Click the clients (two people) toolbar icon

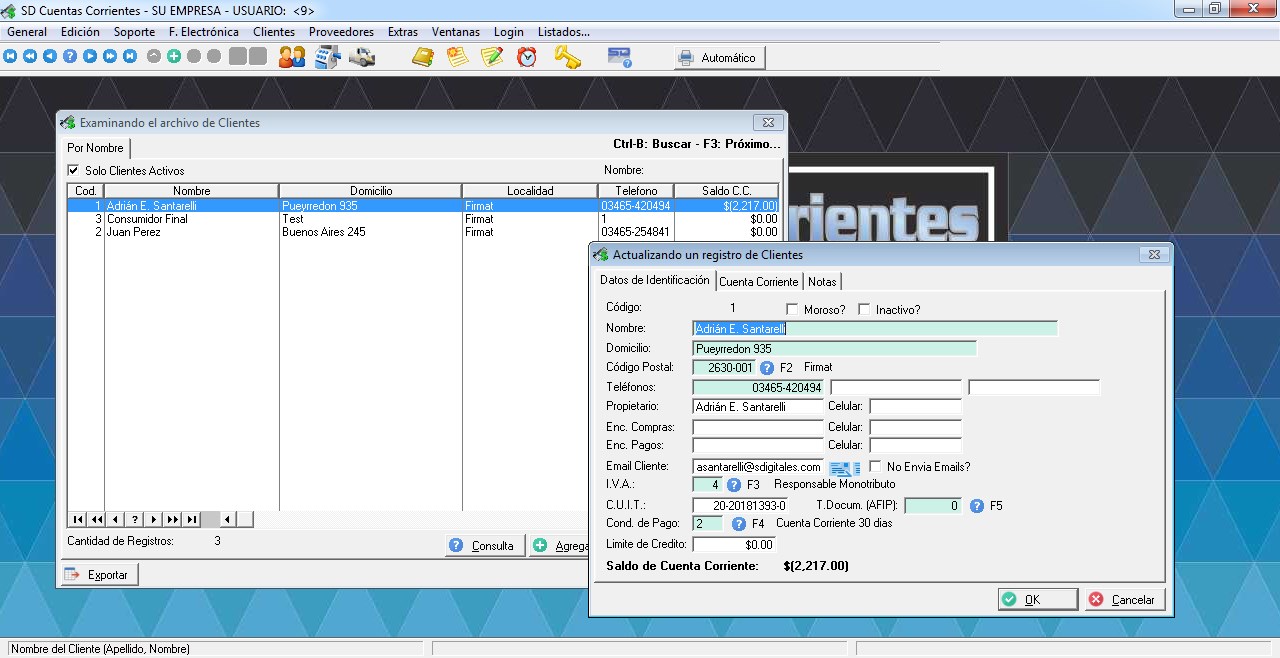click(292, 57)
